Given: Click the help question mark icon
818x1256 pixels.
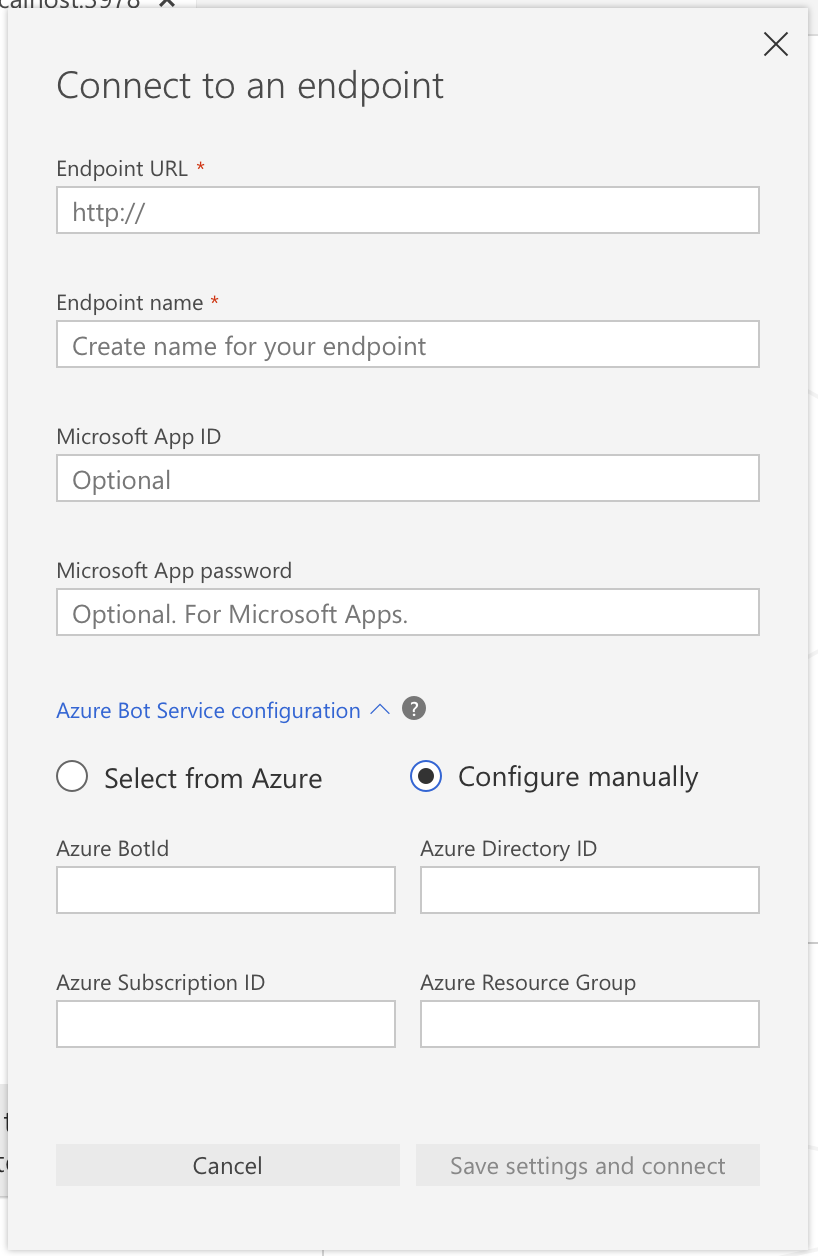Looking at the screenshot, I should pyautogui.click(x=414, y=709).
